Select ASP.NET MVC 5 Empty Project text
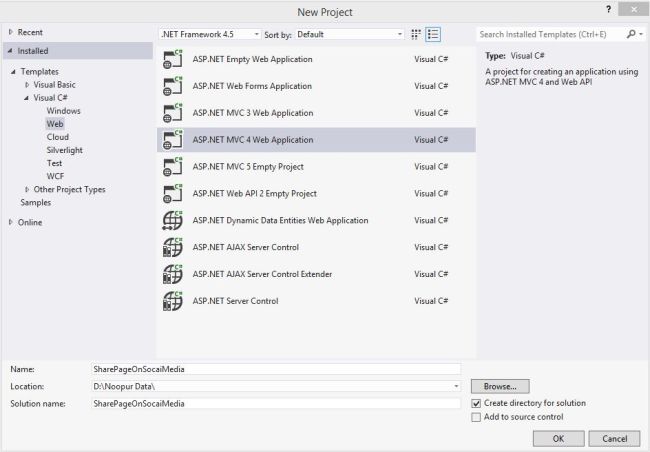This screenshot has height=452, width=650. [x=248, y=167]
